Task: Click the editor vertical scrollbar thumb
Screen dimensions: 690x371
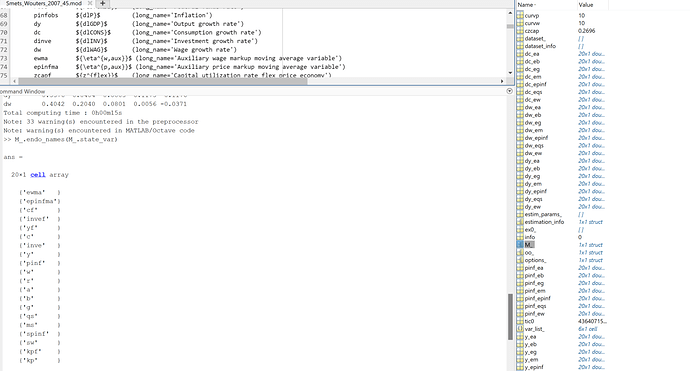Action: 510,26
